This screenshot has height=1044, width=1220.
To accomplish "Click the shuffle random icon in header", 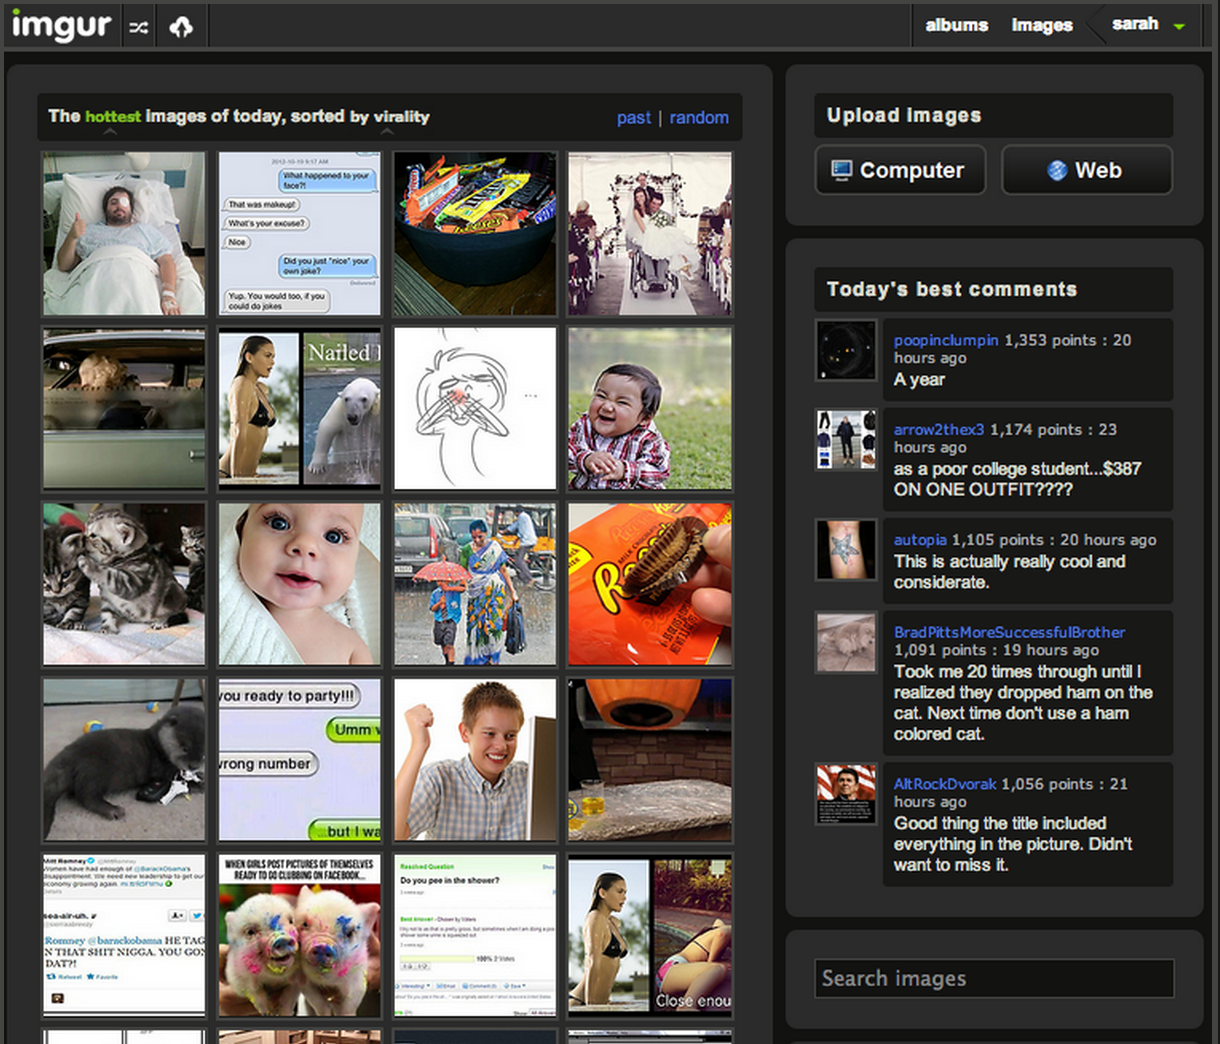I will click(x=139, y=27).
